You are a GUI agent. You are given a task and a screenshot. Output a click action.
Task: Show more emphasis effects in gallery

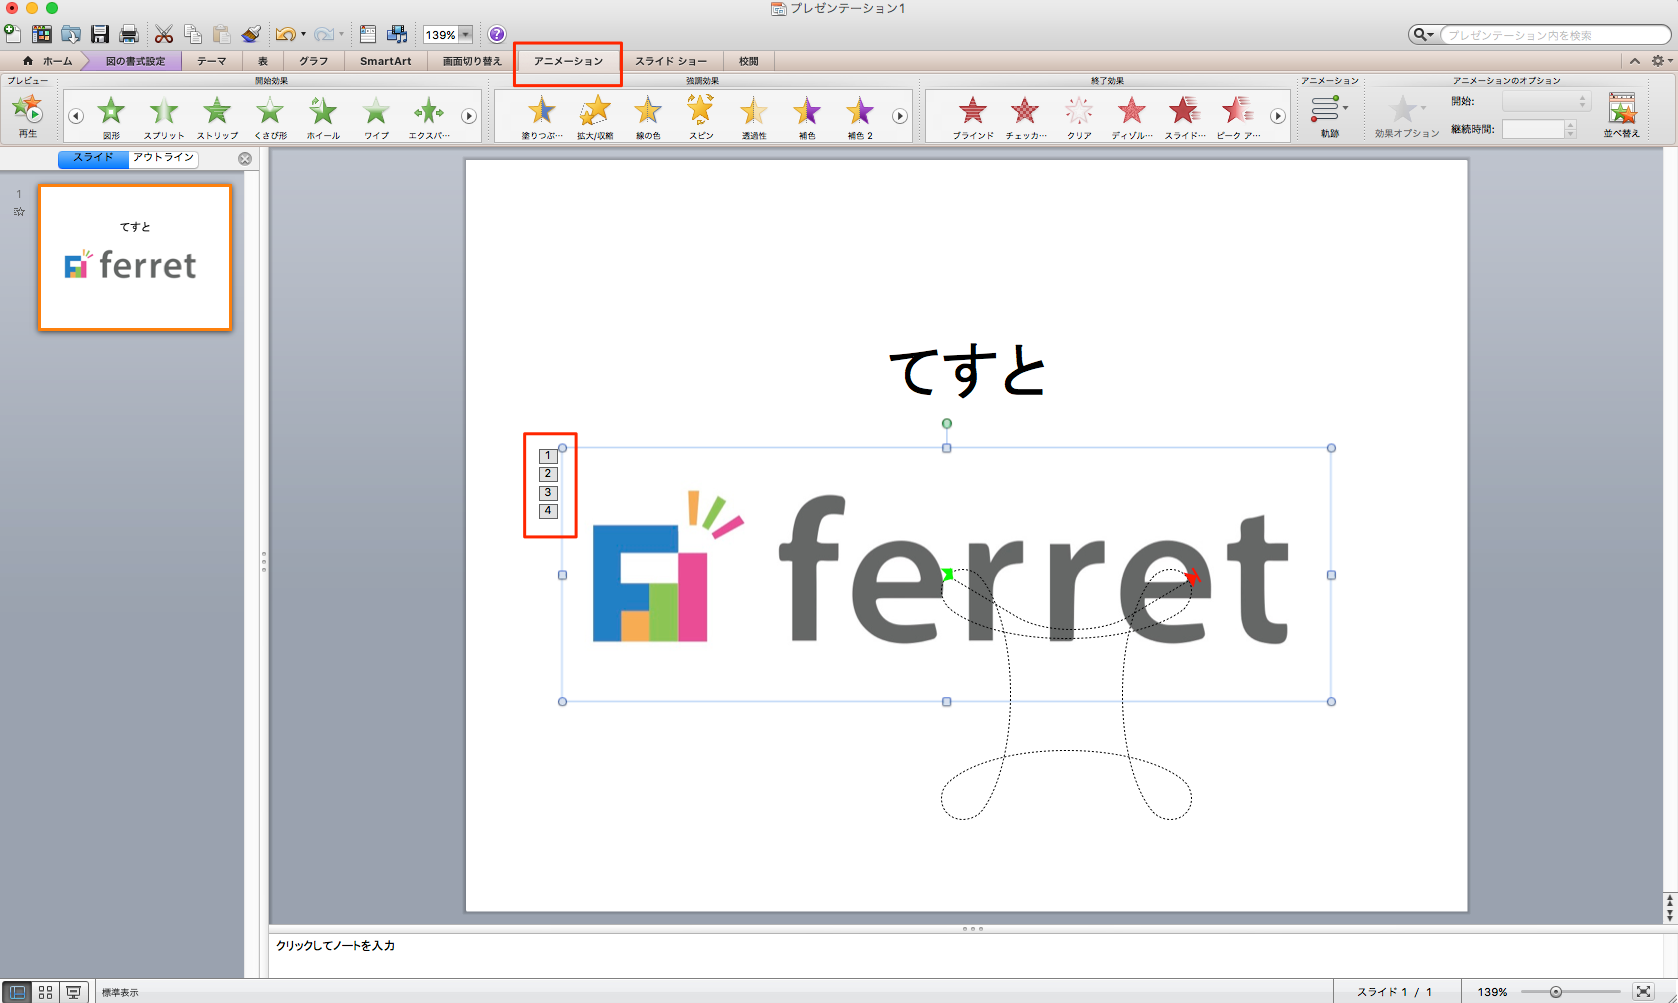click(900, 116)
